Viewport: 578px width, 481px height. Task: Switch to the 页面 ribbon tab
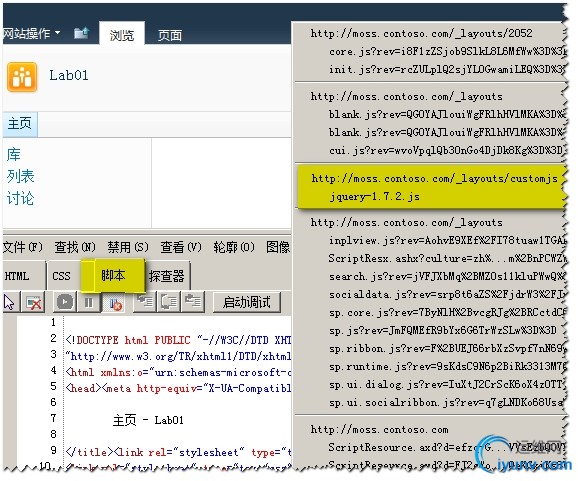(170, 35)
